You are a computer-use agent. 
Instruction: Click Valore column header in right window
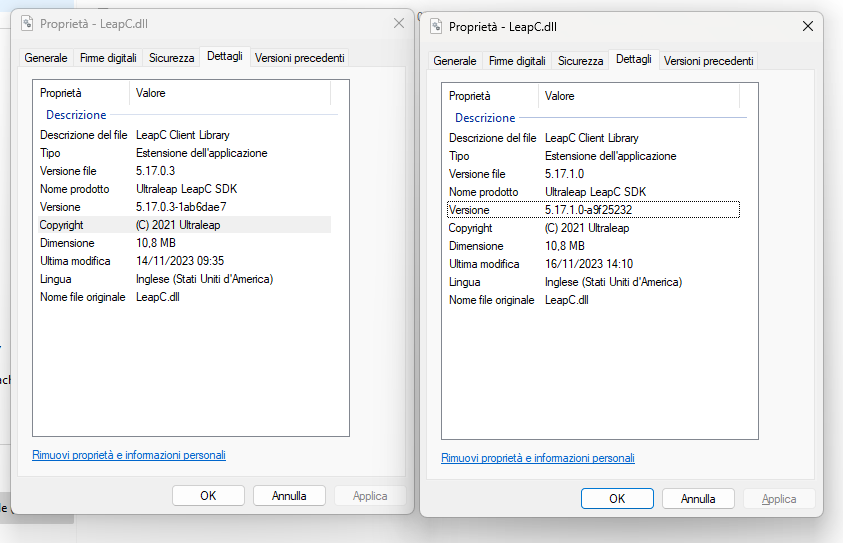pos(639,96)
